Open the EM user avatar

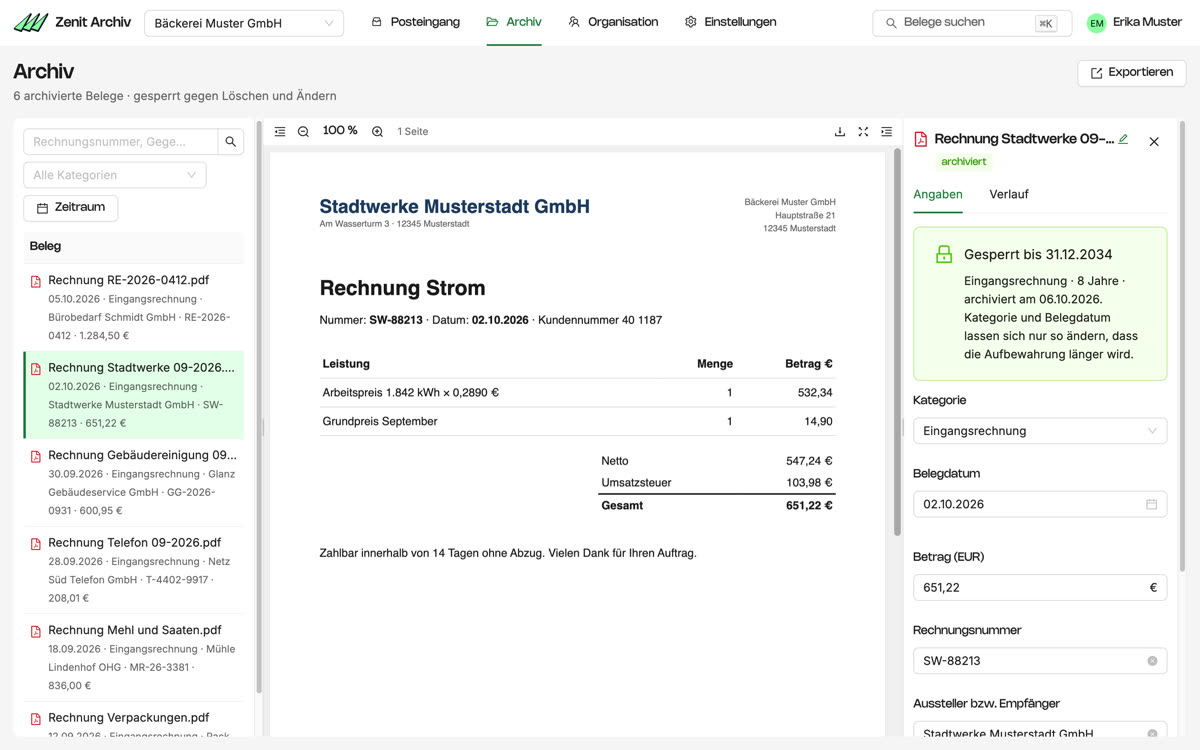coord(1097,23)
